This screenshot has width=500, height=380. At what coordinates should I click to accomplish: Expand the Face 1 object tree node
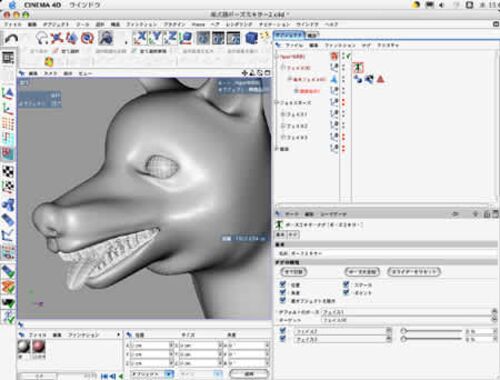(x=283, y=114)
